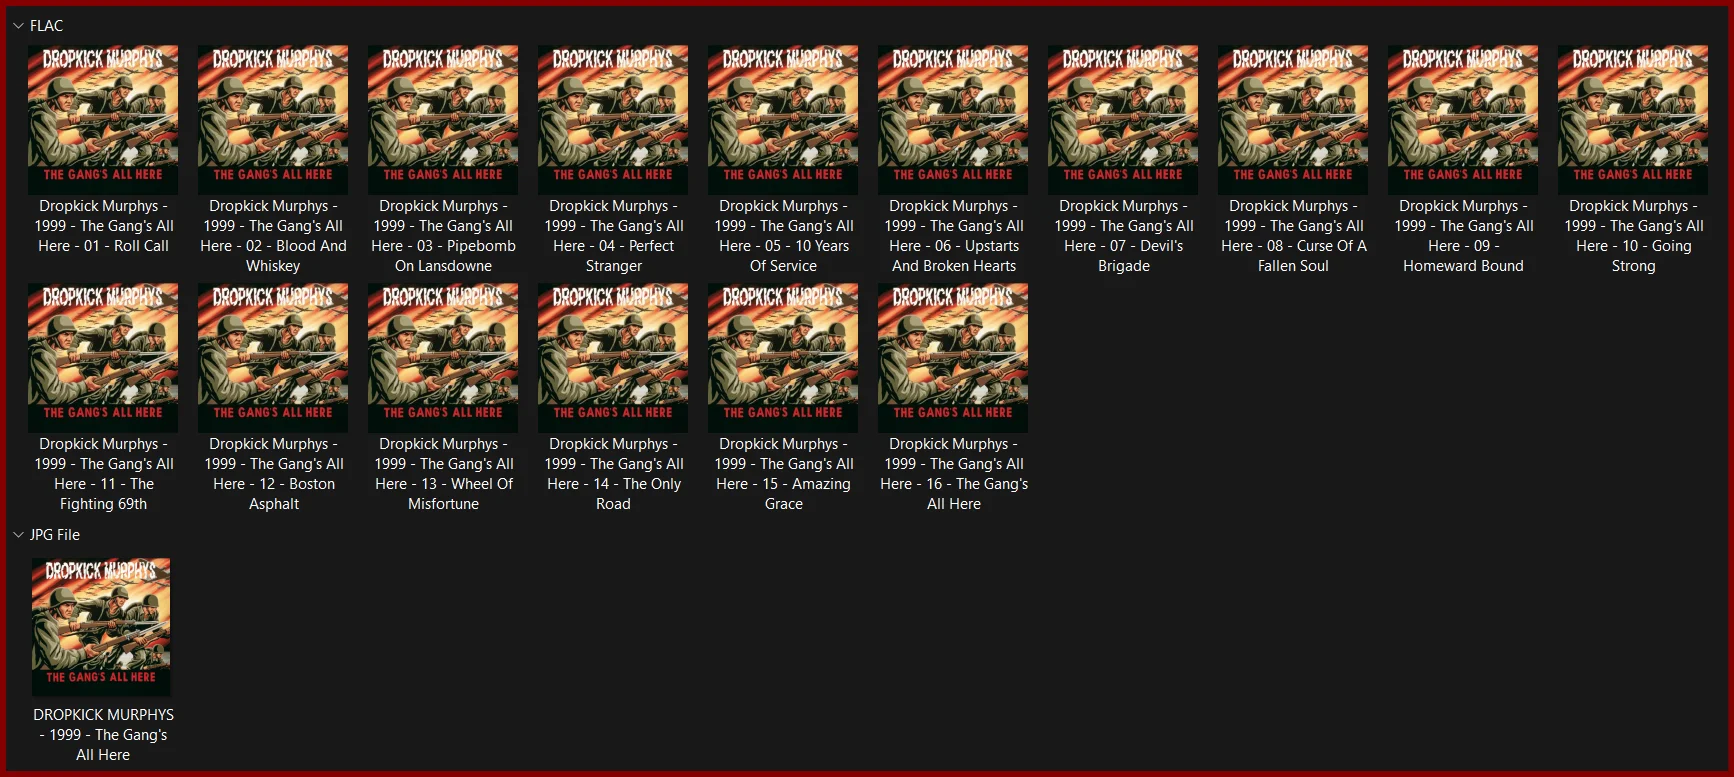Click the file name '16 - The Gang's All Here'
This screenshot has height=777, width=1734.
point(953,474)
